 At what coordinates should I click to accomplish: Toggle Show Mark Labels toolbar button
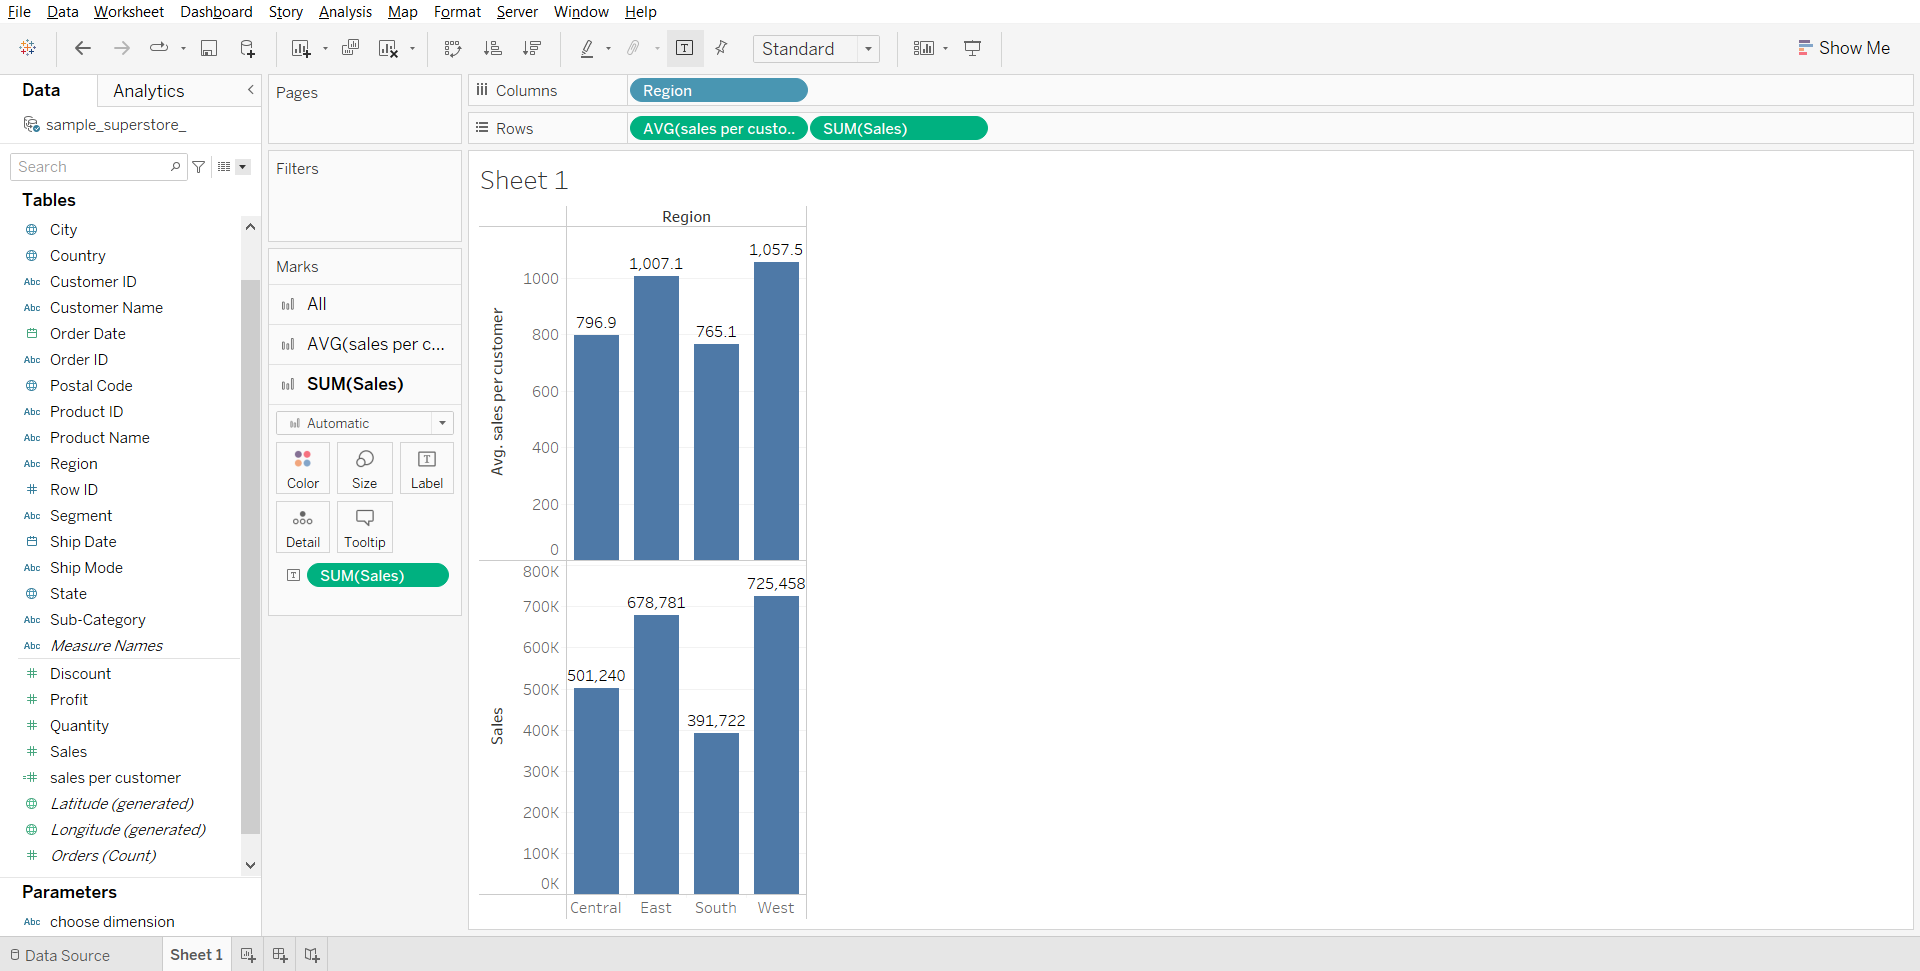point(685,48)
